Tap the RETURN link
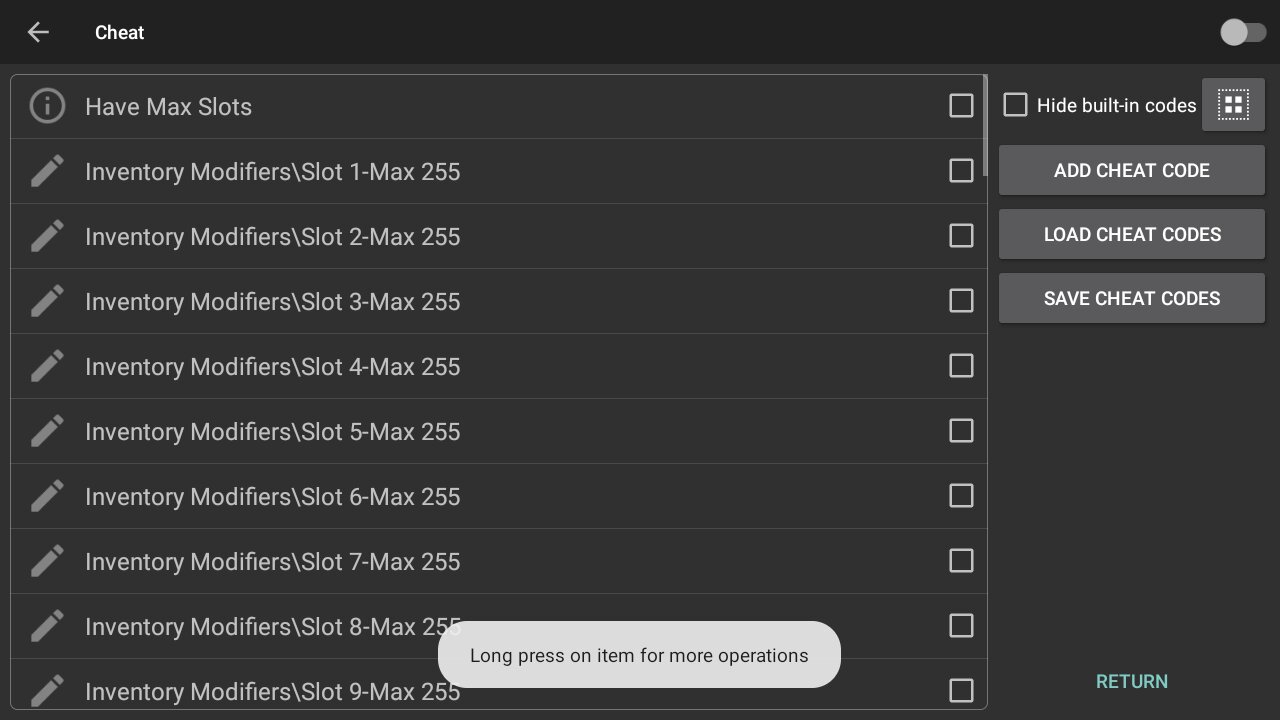The image size is (1280, 720). [x=1131, y=681]
